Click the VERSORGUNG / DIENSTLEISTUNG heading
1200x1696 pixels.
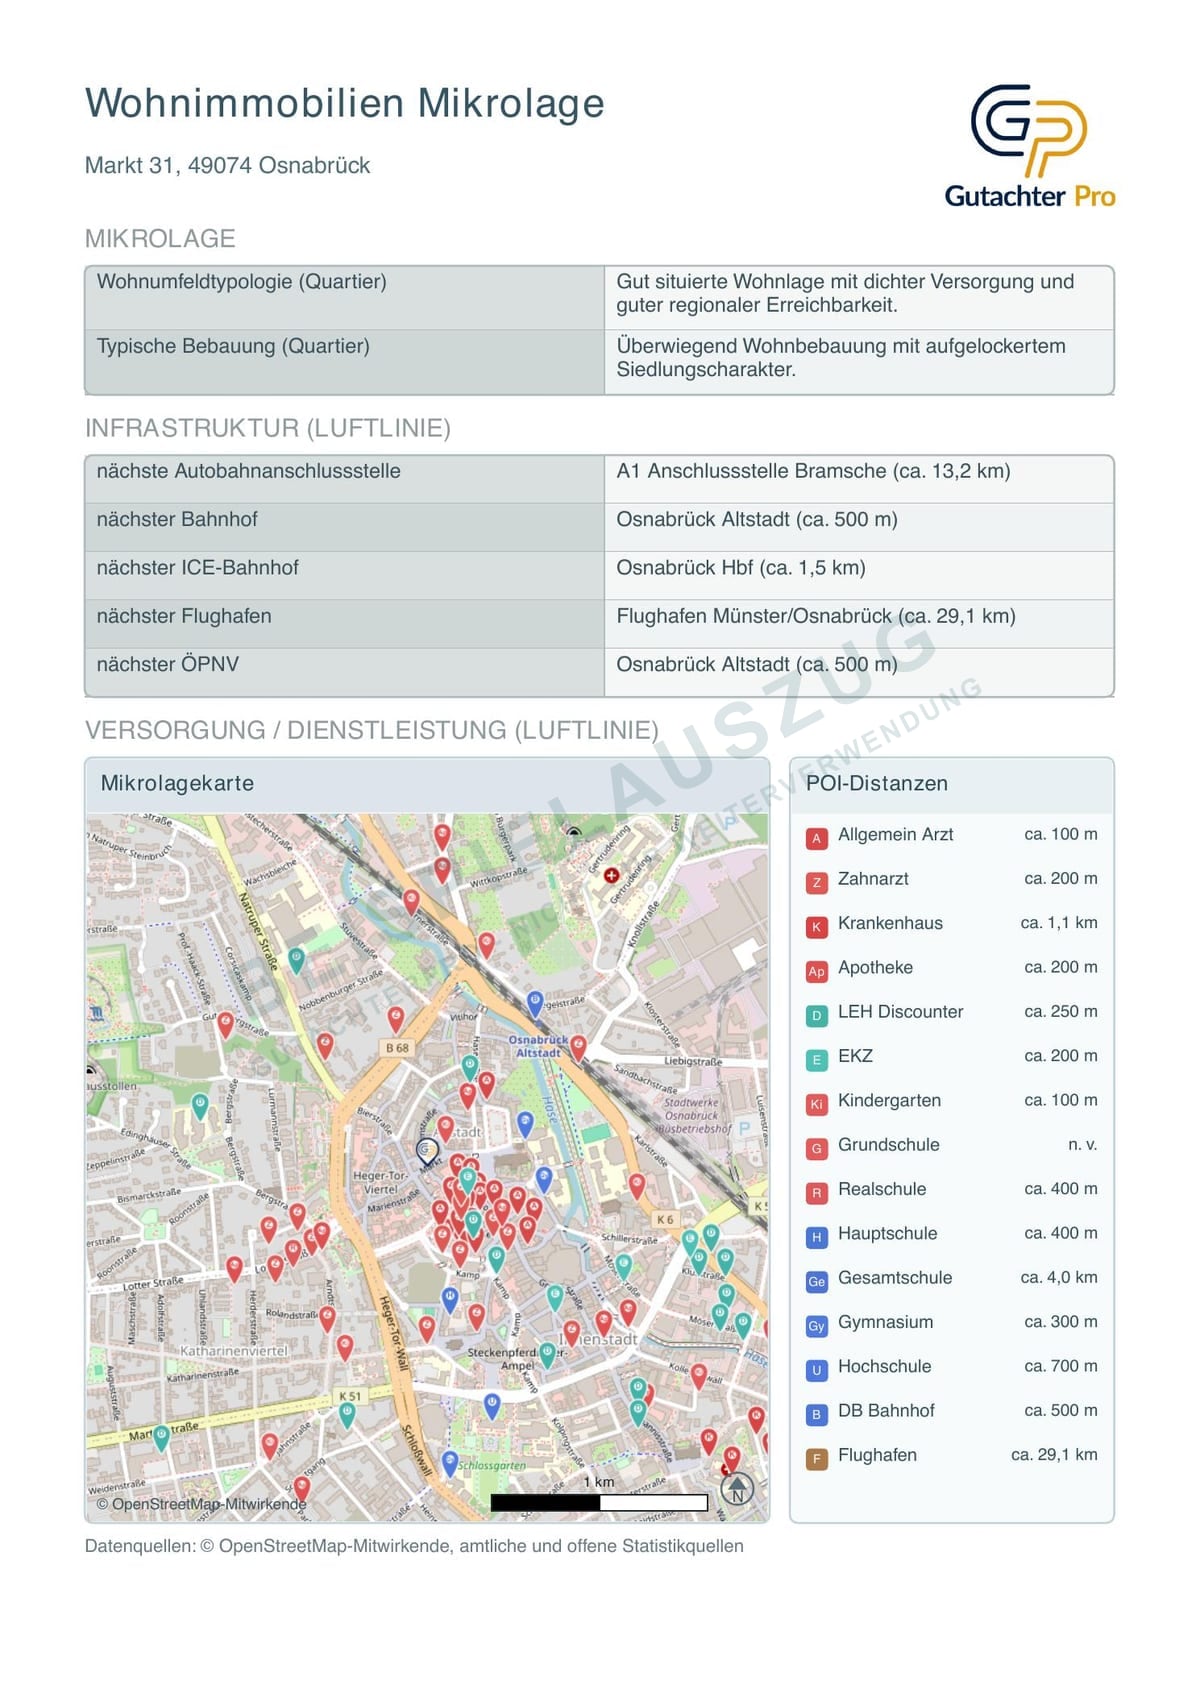372,730
